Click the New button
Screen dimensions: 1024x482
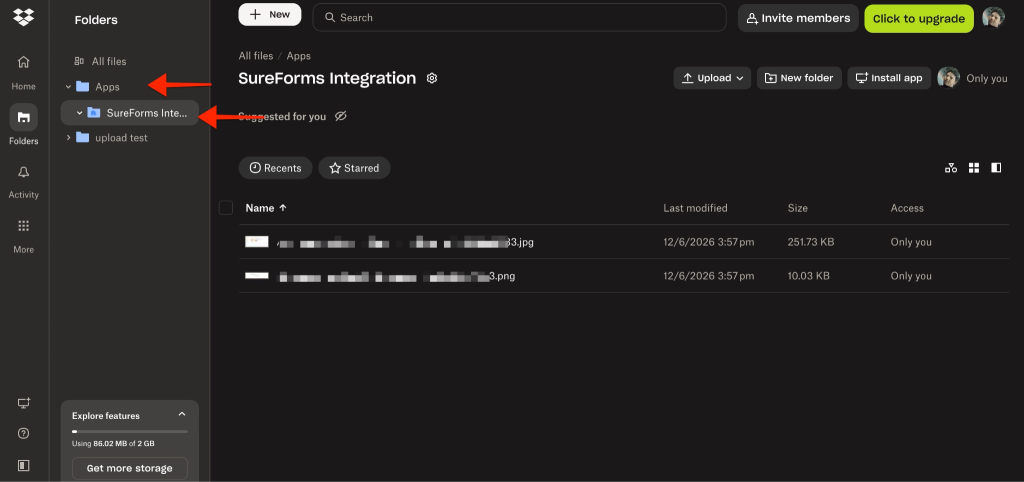tap(270, 14)
